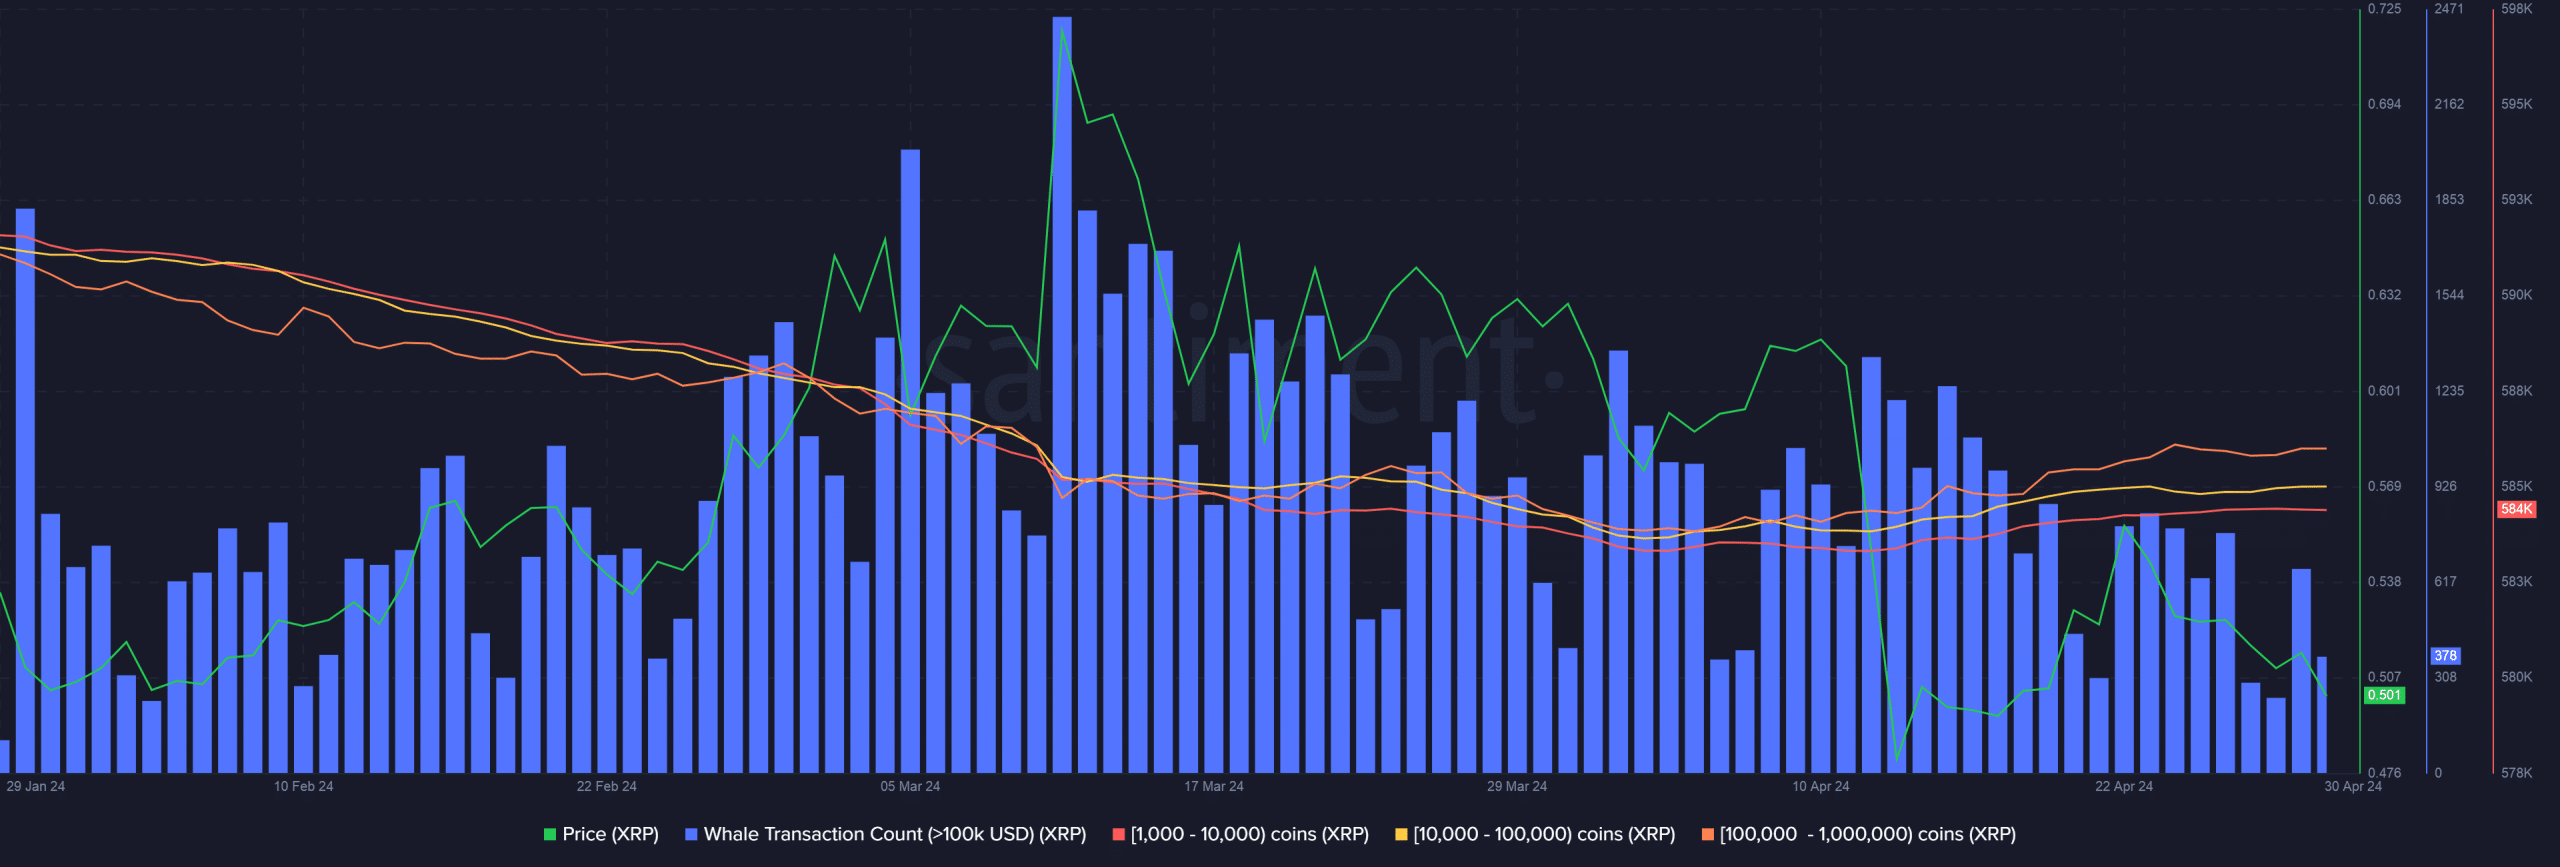Viewport: 2560px width, 867px height.
Task: Click the 0.725 price axis value
Action: 2384,9
